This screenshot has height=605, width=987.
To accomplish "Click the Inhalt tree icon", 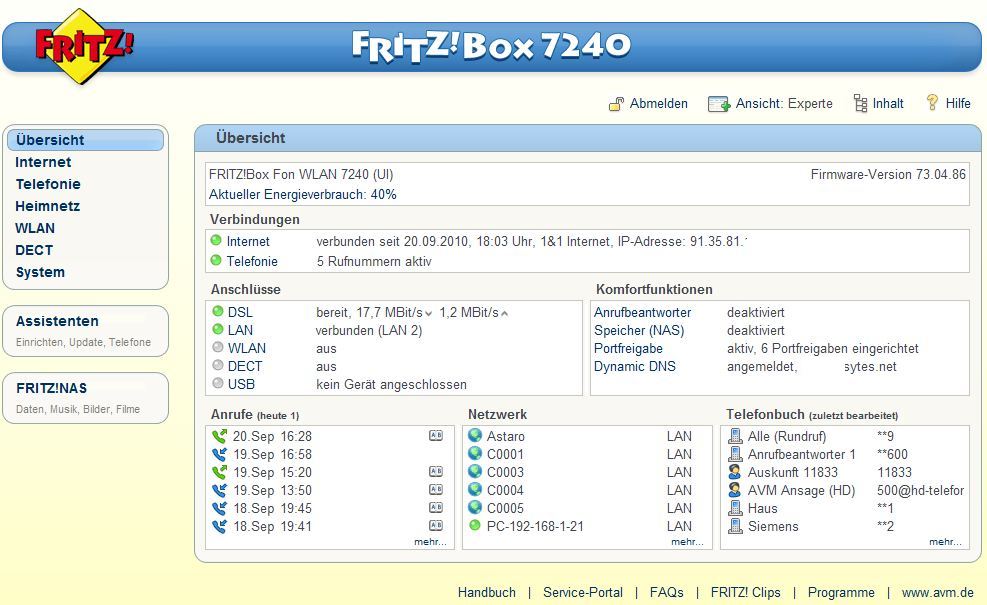I will point(860,103).
